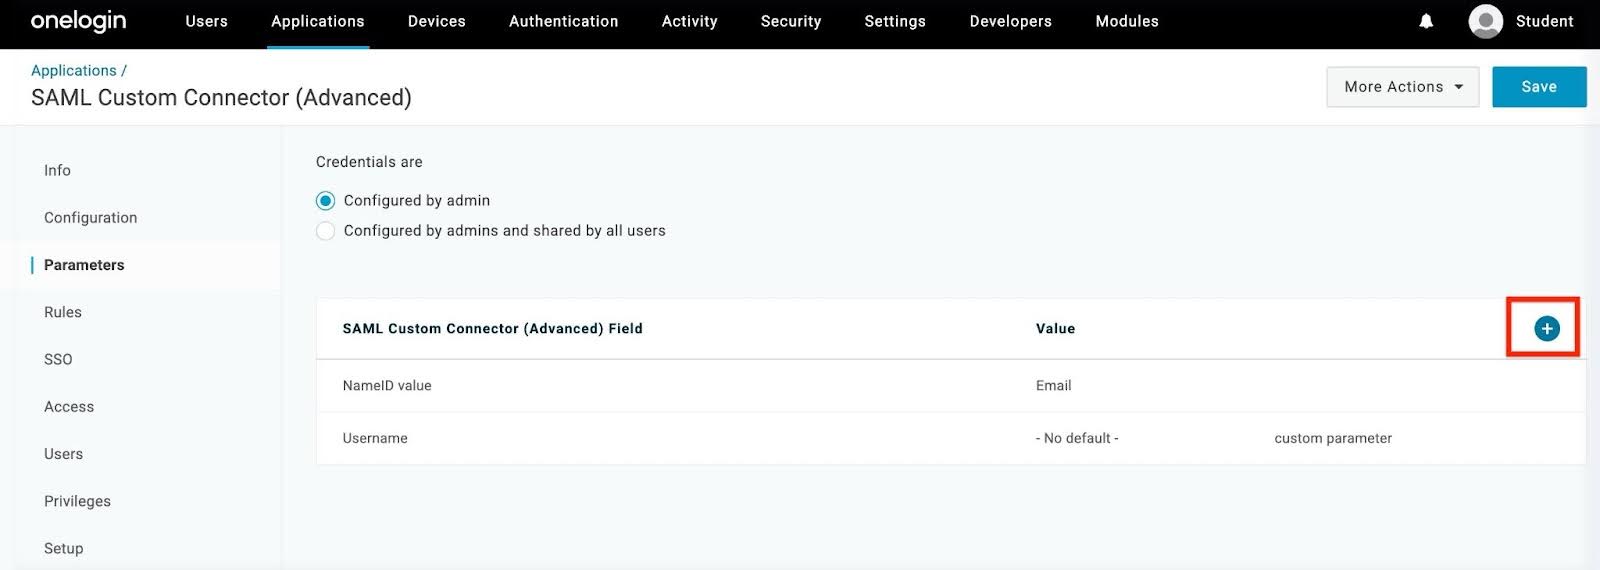Image resolution: width=1600 pixels, height=570 pixels.
Task: Open the Authentication top menu
Action: click(x=563, y=21)
